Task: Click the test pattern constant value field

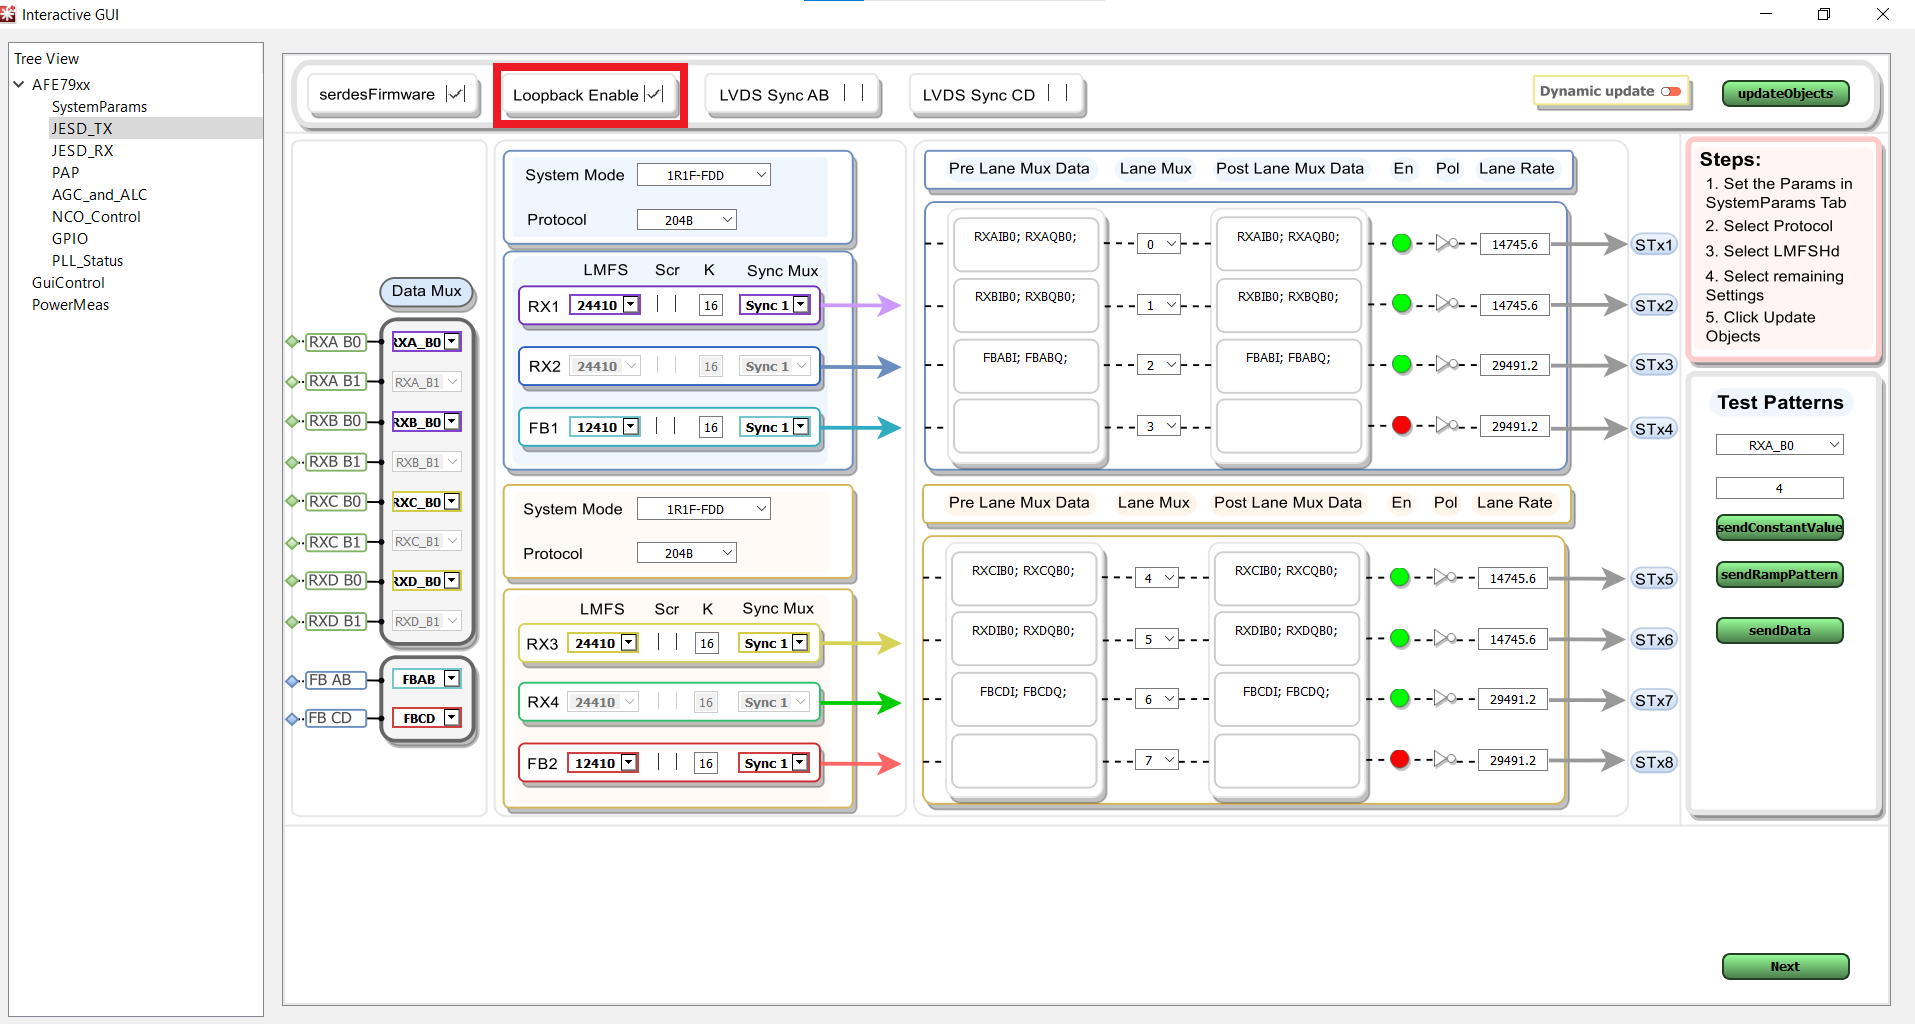Action: pyautogui.click(x=1779, y=488)
